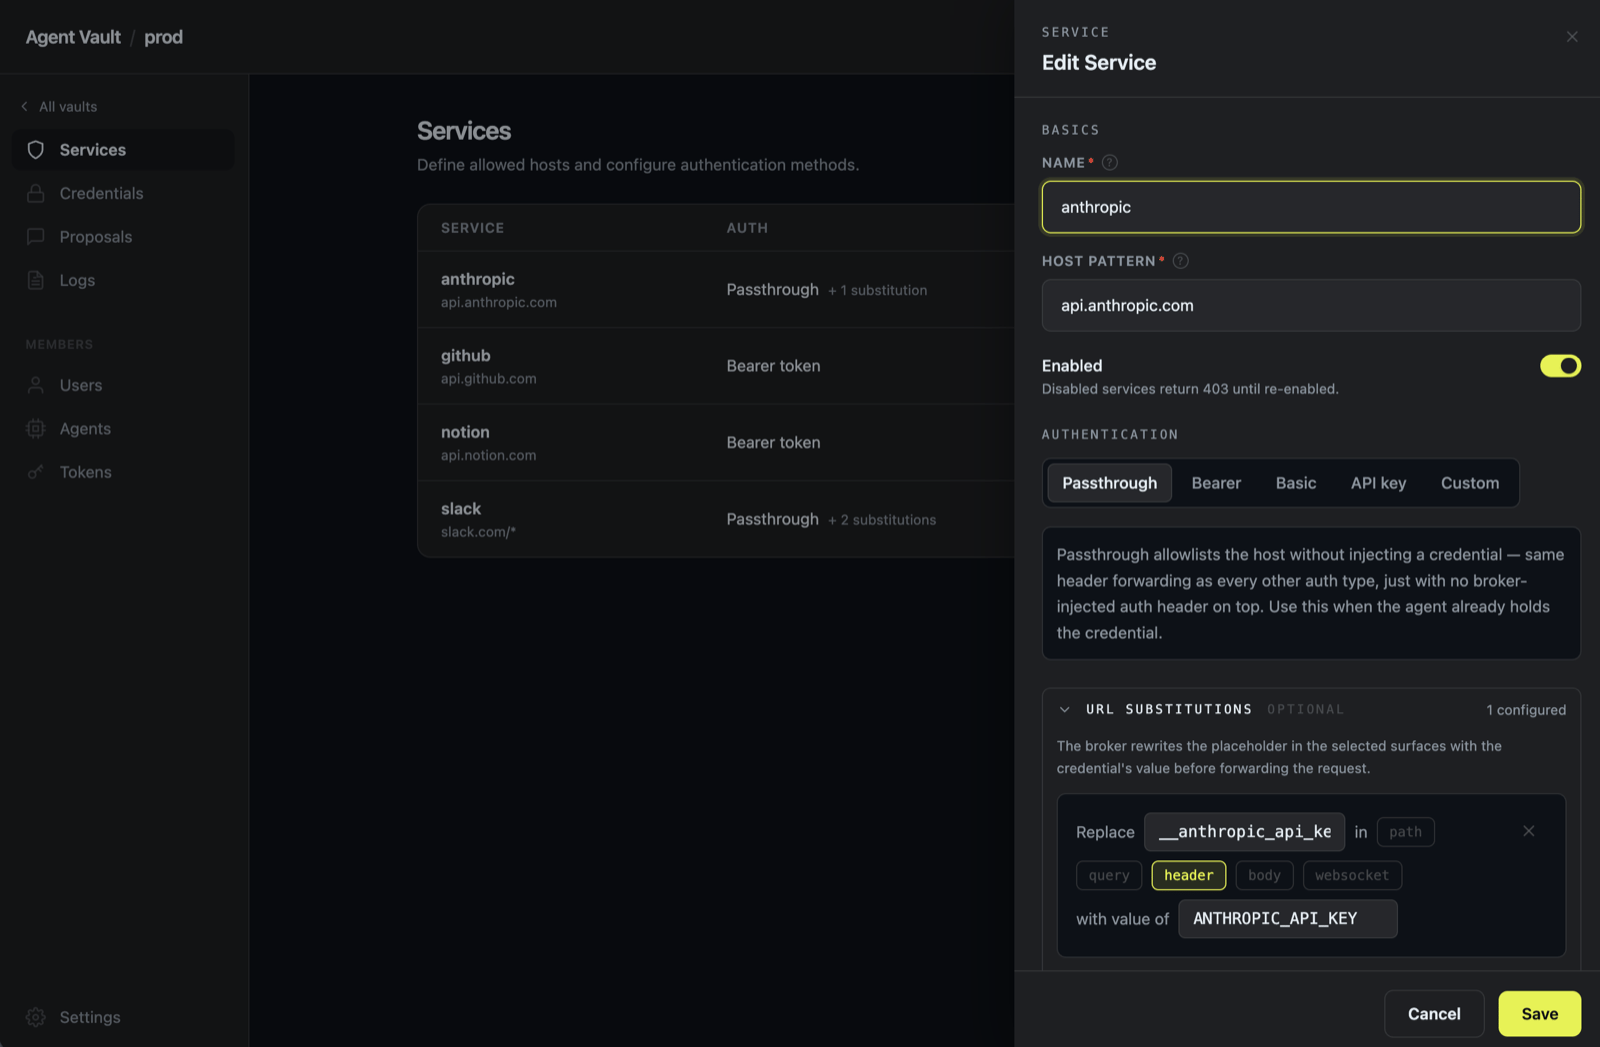
Task: Select the Passthrough authentication tab
Action: pyautogui.click(x=1109, y=483)
